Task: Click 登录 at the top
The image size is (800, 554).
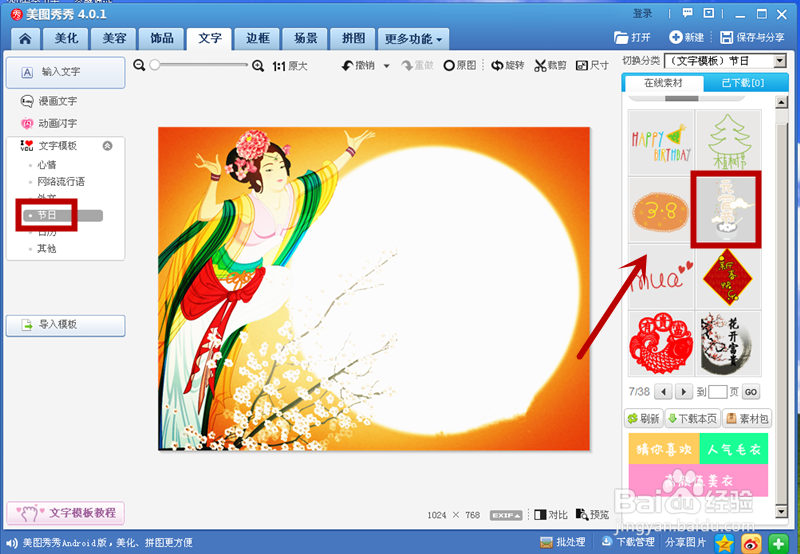Action: click(x=643, y=14)
